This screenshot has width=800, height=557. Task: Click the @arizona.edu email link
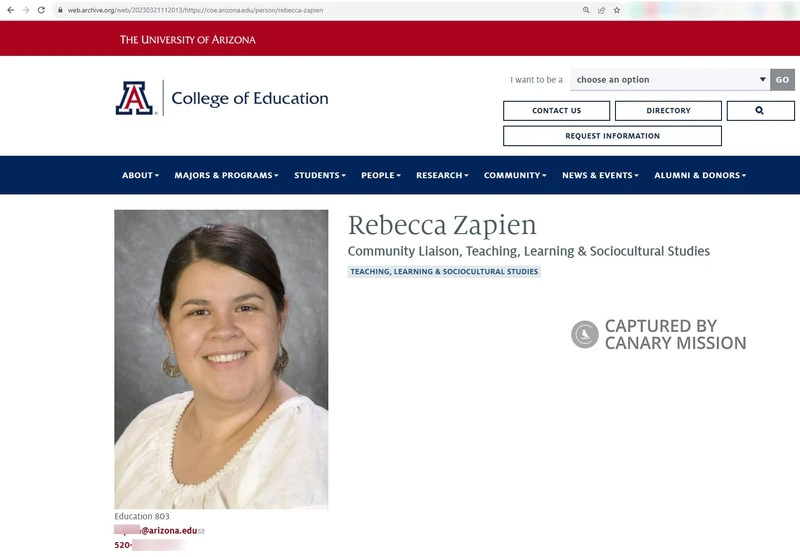156,530
